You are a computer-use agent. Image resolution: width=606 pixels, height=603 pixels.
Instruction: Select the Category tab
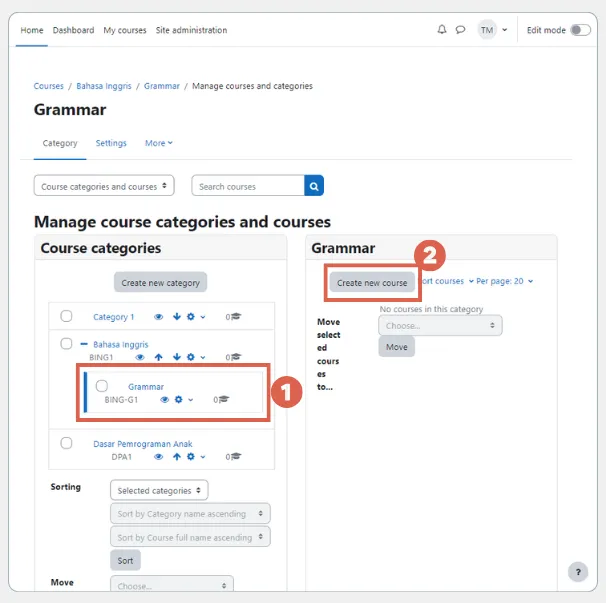pyautogui.click(x=60, y=143)
